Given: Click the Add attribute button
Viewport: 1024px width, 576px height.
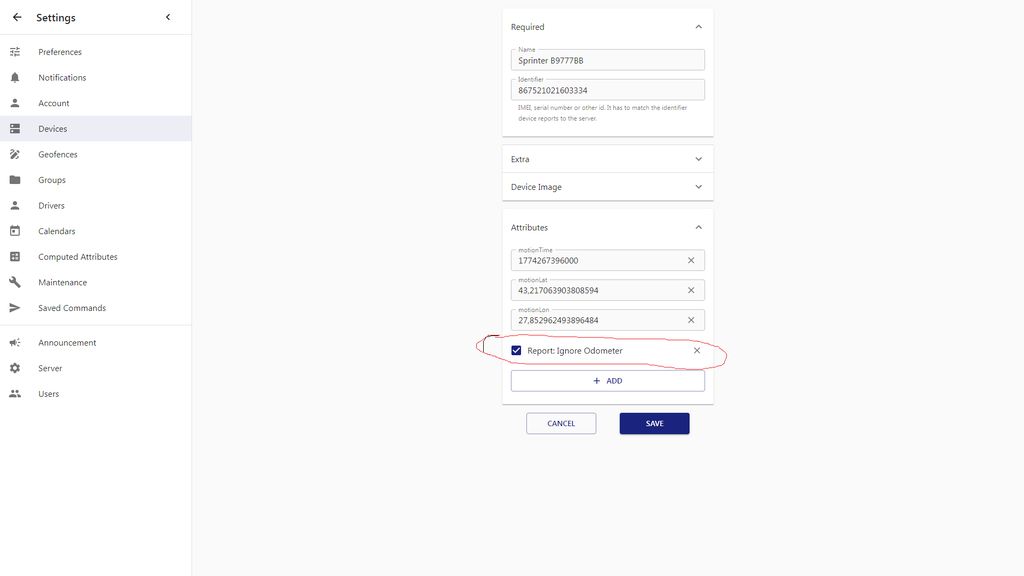Looking at the screenshot, I should click(x=607, y=381).
